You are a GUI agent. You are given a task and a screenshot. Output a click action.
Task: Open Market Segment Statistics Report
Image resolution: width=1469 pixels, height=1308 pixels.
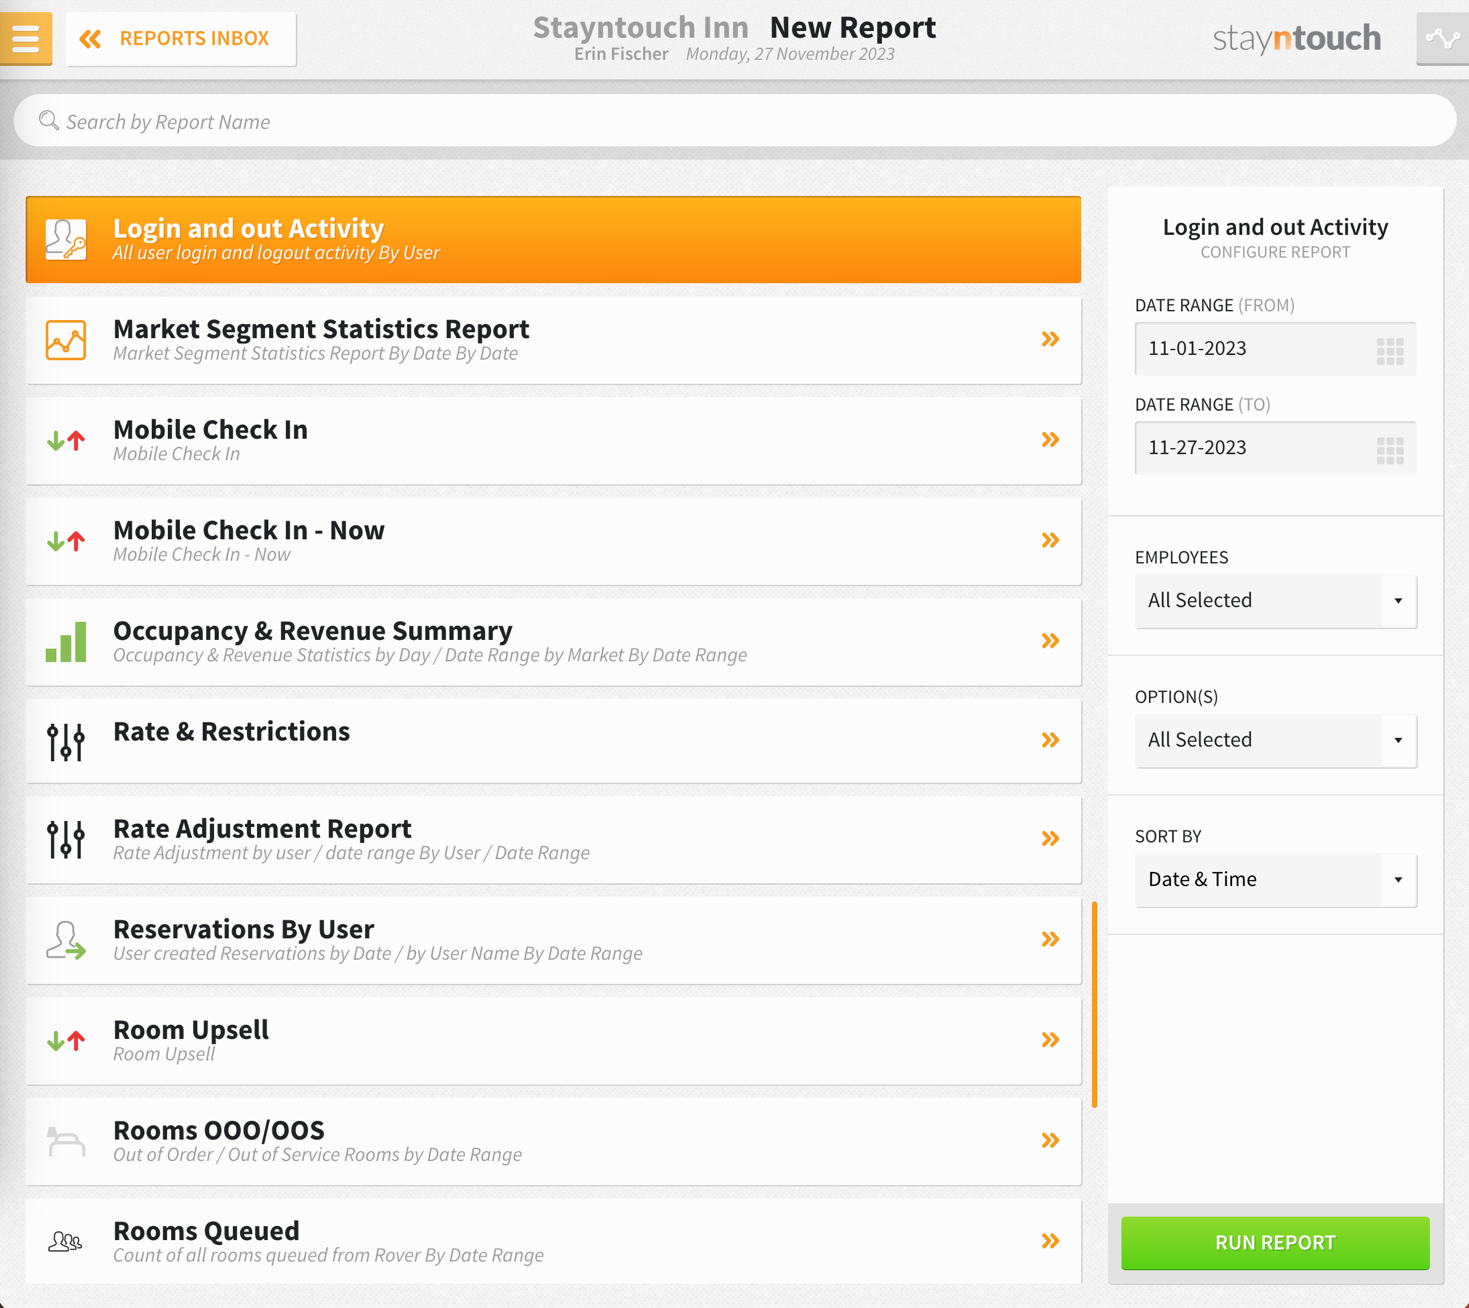[553, 340]
